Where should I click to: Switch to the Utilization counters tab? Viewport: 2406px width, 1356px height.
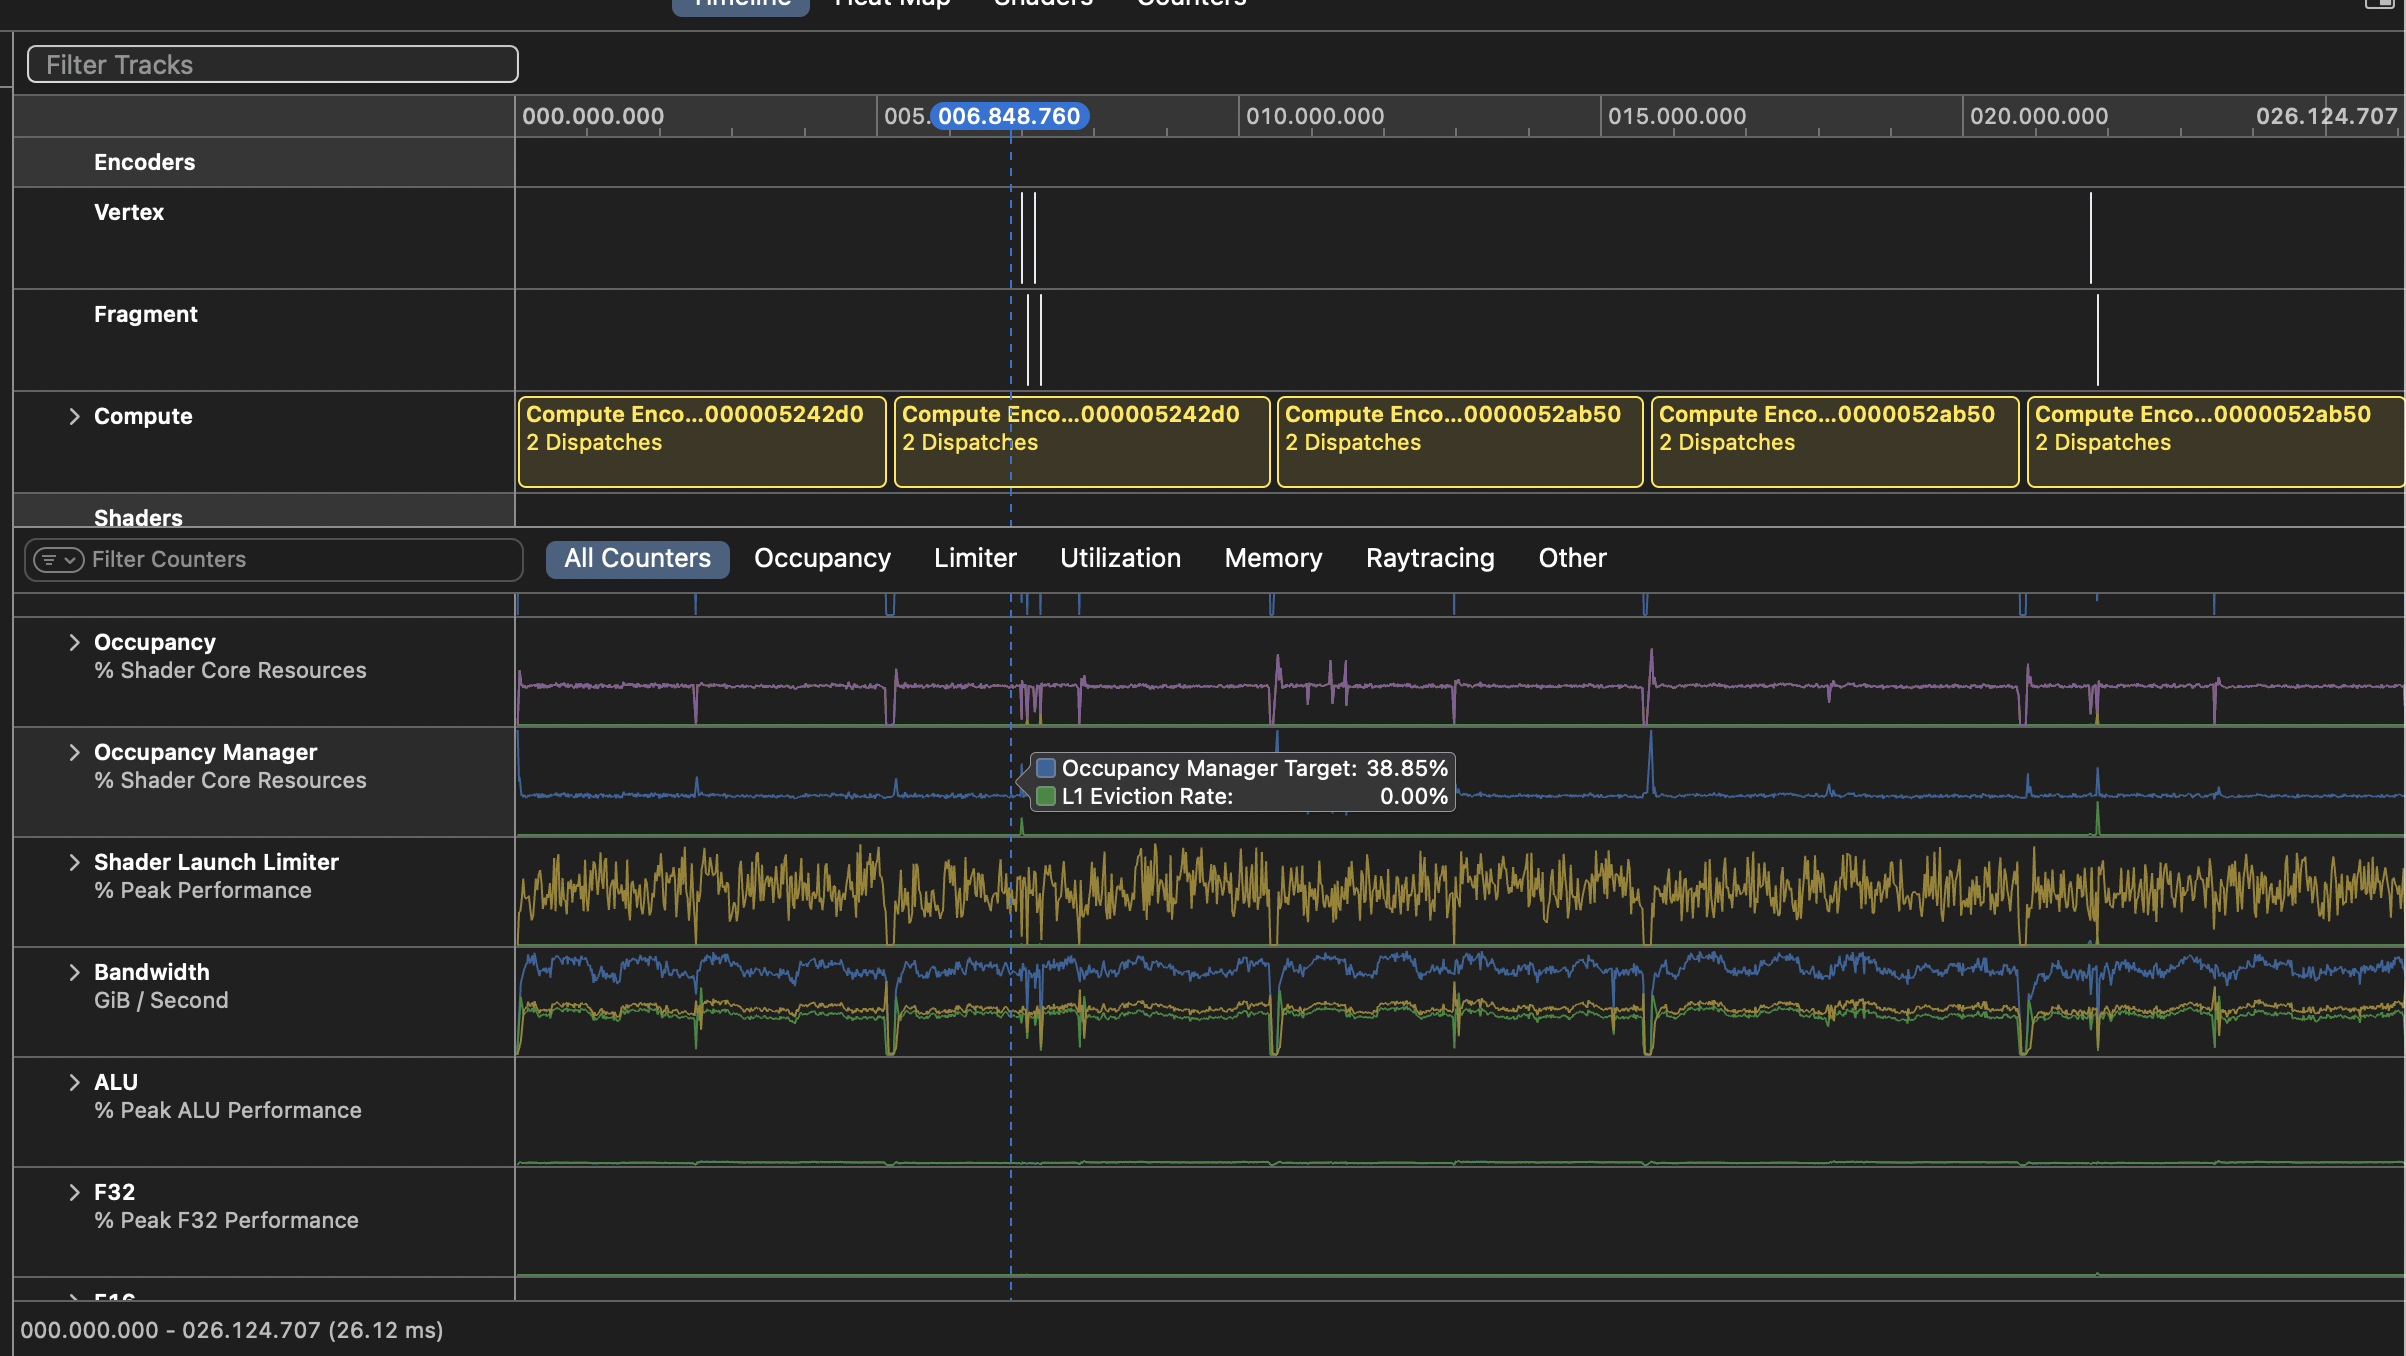[x=1120, y=559]
